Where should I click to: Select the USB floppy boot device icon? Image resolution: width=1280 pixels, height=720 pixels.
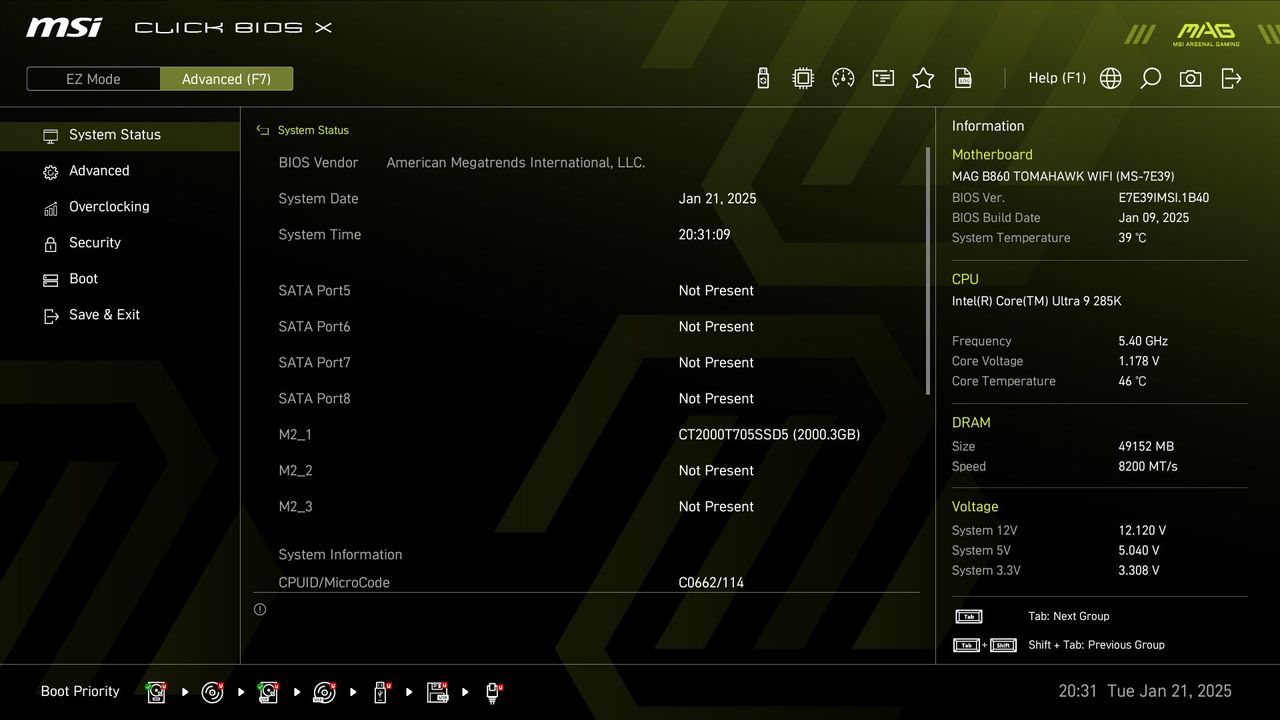(437, 691)
